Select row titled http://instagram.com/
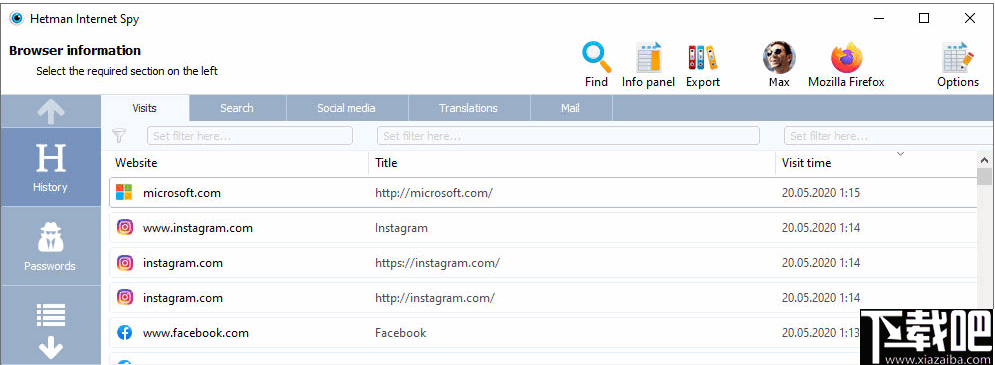This screenshot has height=365, width=995. coord(543,298)
